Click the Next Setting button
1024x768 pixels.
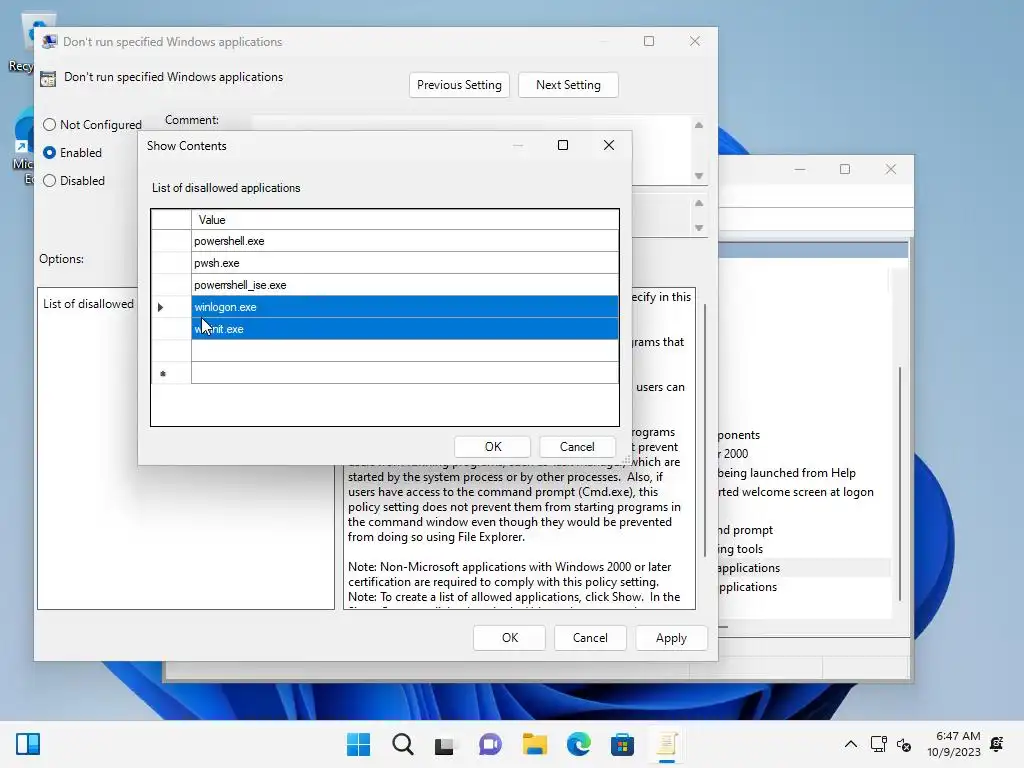click(568, 85)
